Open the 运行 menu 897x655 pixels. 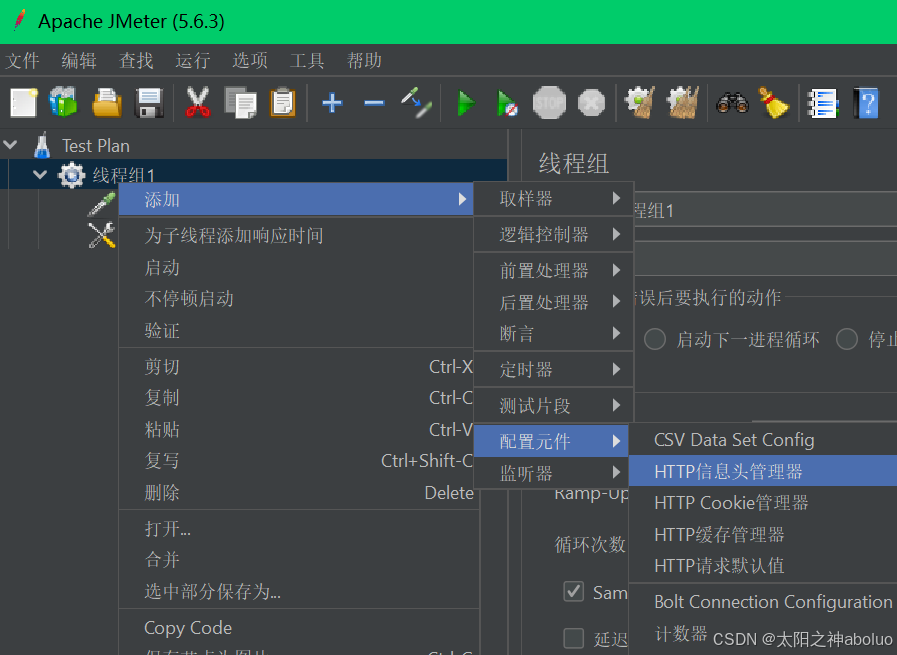point(193,61)
